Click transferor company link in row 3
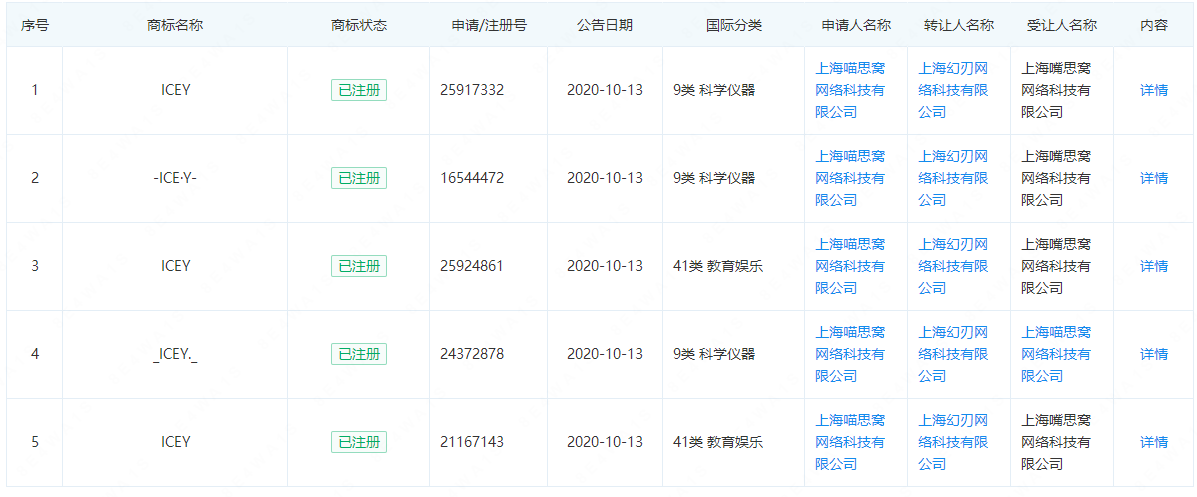Image resolution: width=1197 pixels, height=497 pixels. [953, 266]
